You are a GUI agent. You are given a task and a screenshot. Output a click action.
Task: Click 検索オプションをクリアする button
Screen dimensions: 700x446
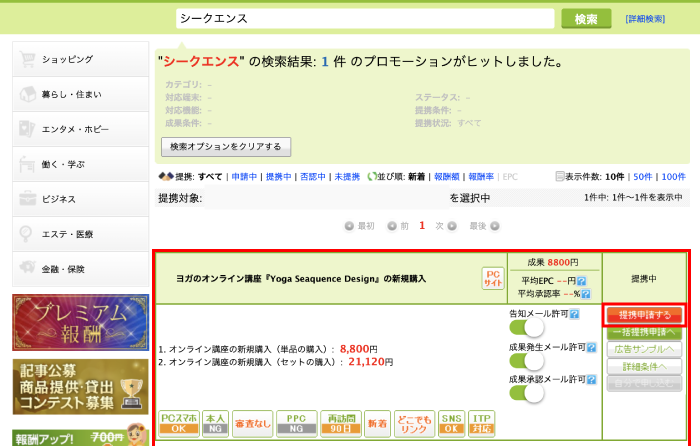click(x=226, y=147)
